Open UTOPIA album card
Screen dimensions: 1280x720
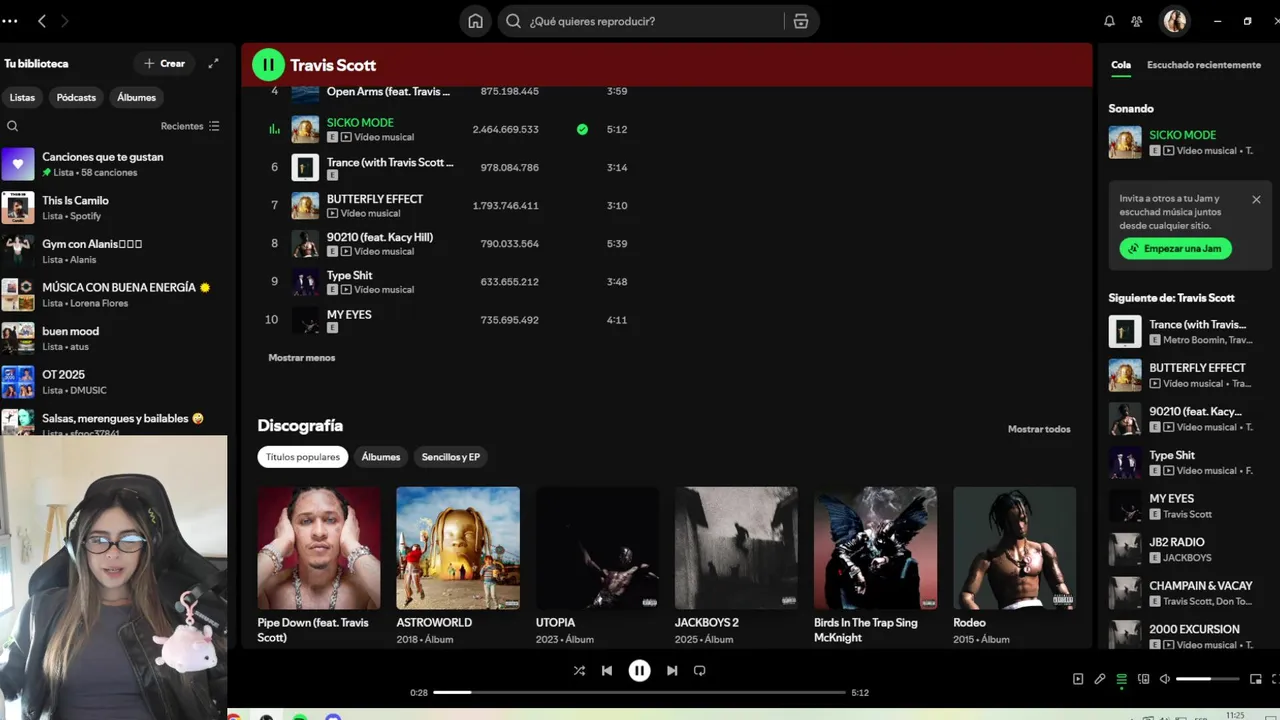click(x=597, y=565)
